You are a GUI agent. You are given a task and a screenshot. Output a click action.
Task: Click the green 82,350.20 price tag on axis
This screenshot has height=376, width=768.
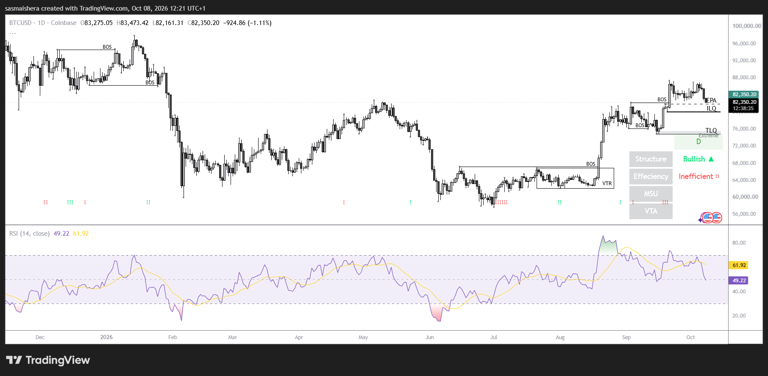pyautogui.click(x=744, y=94)
